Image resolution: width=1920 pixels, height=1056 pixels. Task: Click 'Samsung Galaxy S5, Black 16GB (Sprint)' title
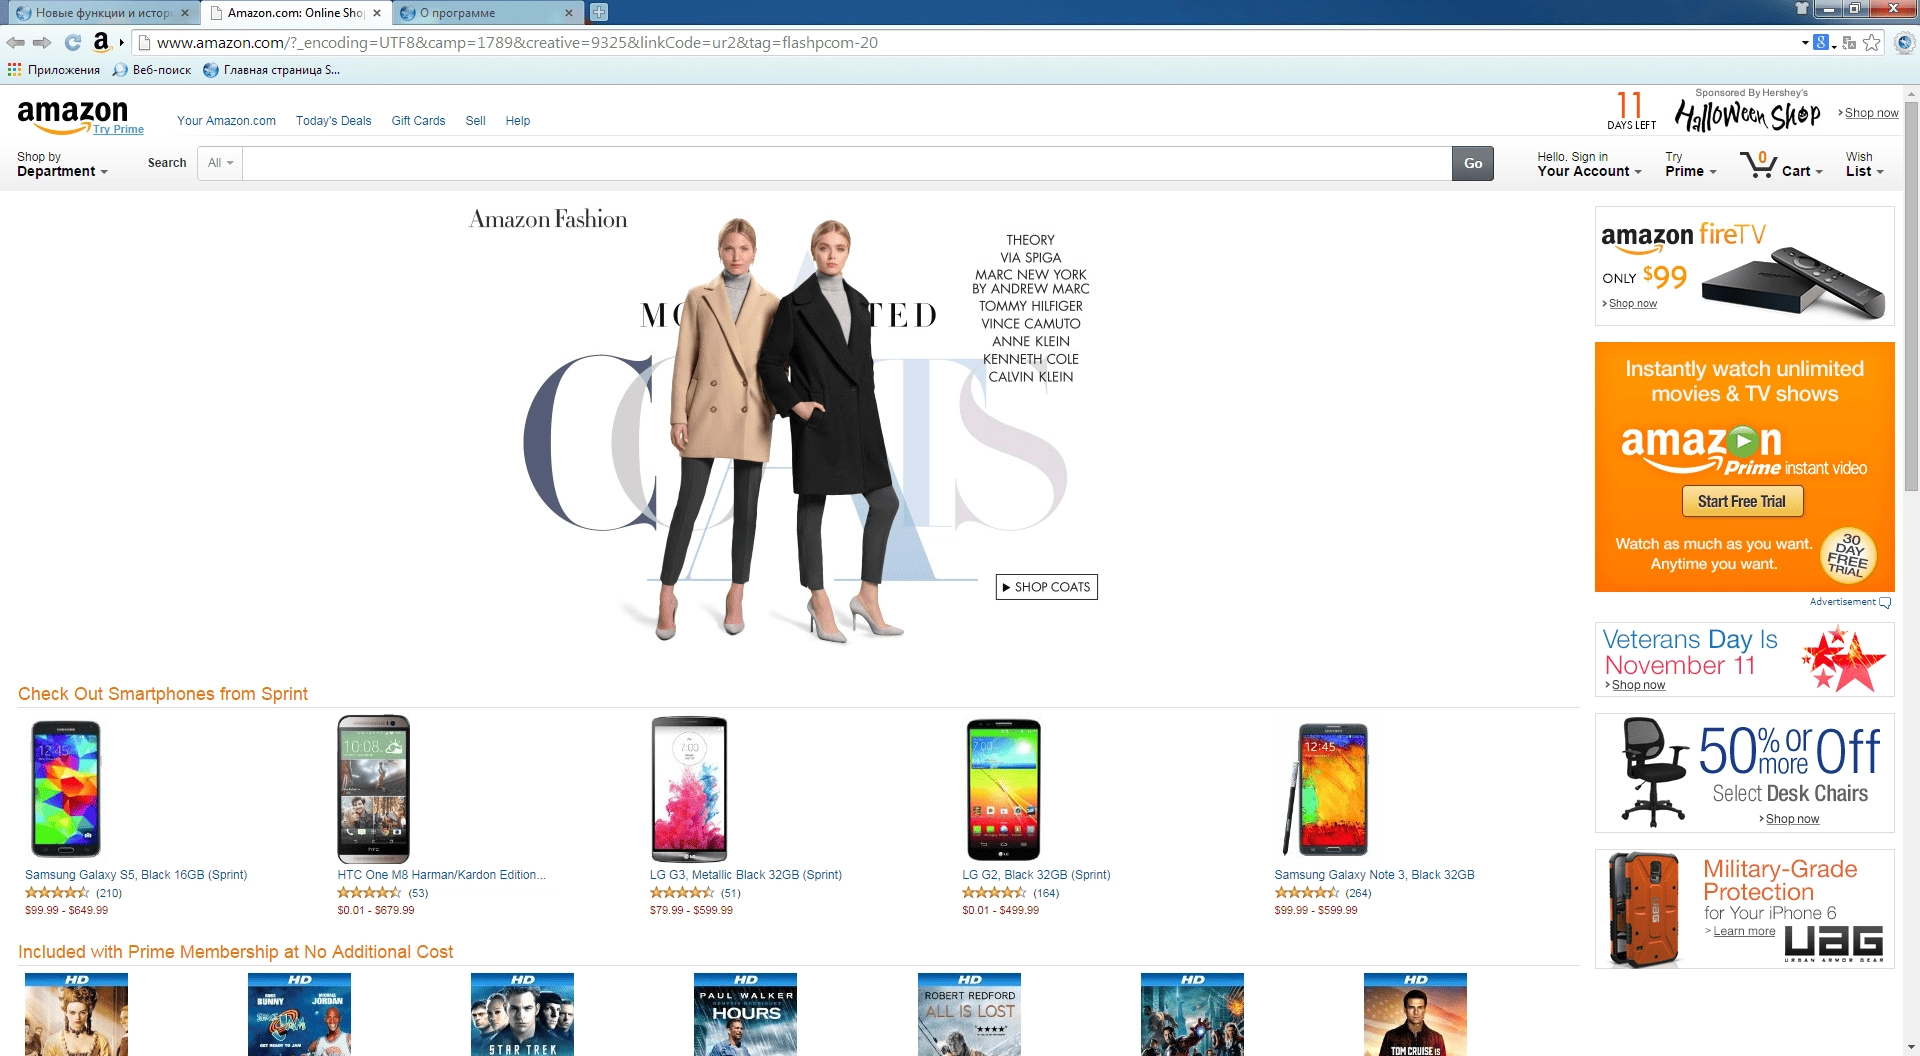point(136,875)
